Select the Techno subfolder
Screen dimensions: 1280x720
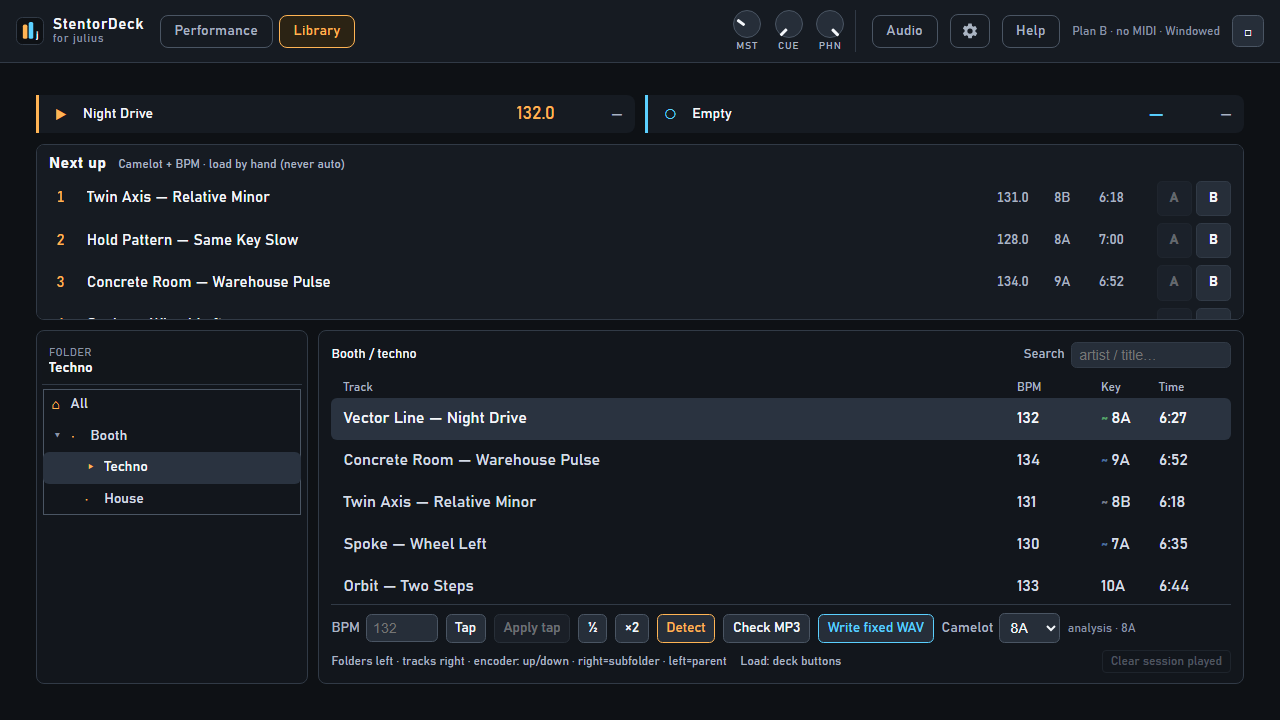172,467
